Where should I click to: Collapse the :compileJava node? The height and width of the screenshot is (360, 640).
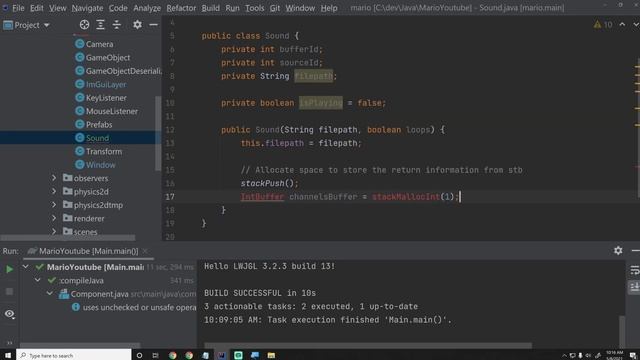[x=38, y=280]
